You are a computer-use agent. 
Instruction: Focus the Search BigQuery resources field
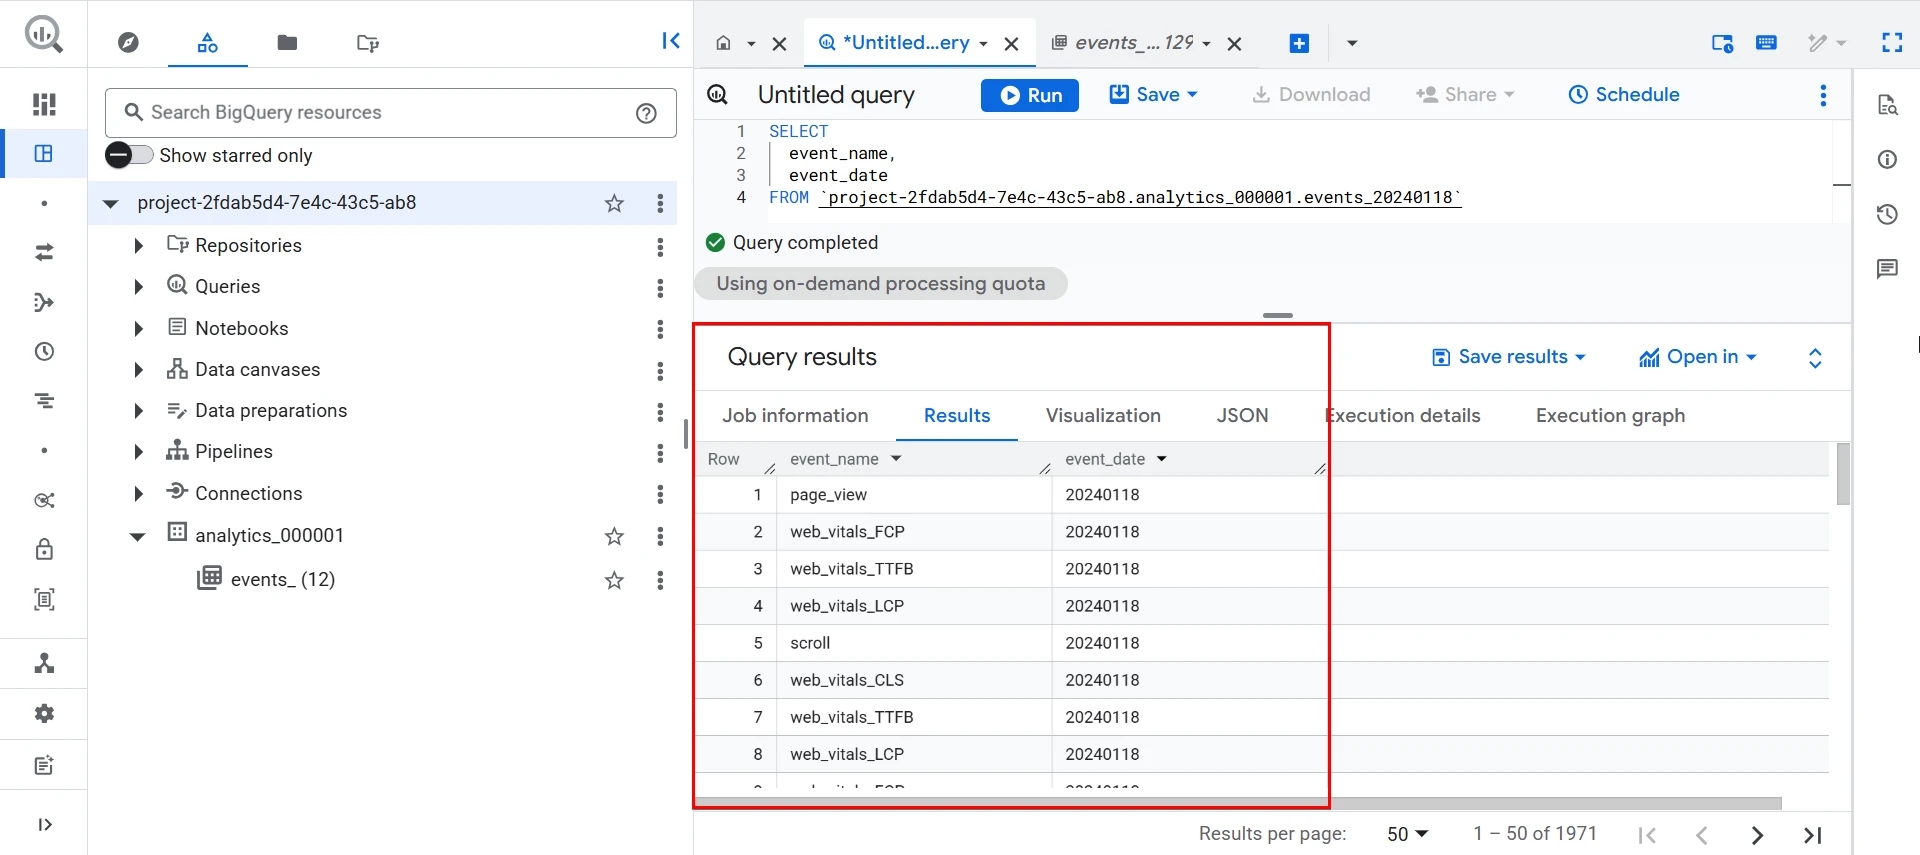coord(390,113)
